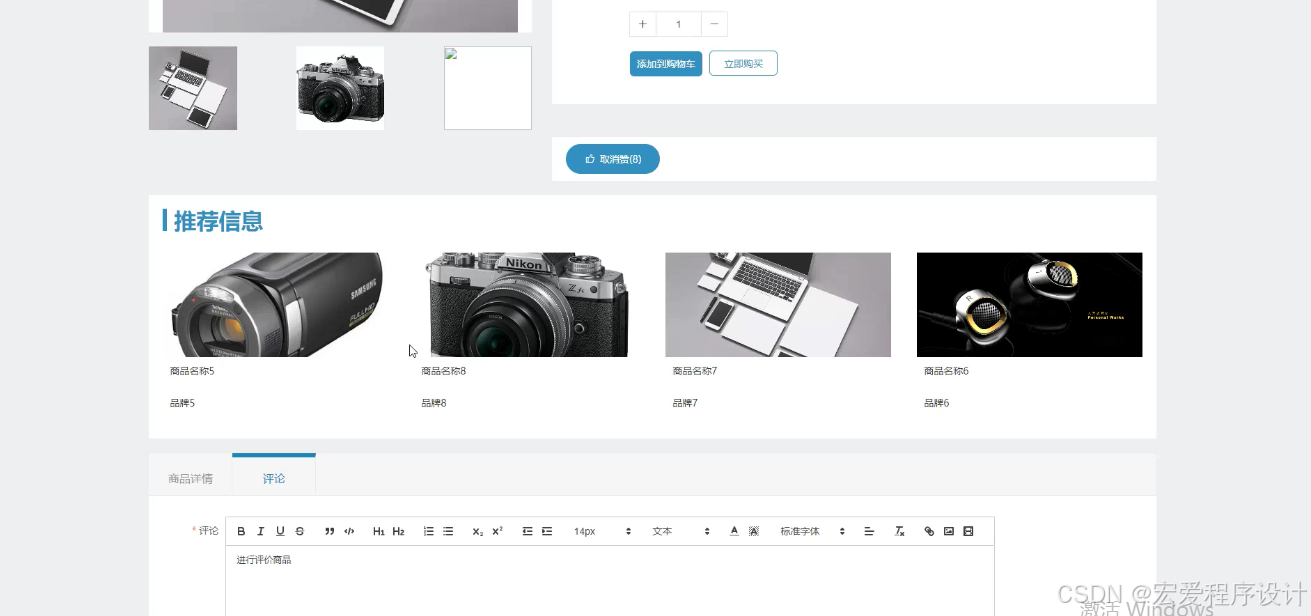This screenshot has height=616, width=1311.
Task: Click the 品牌5 brand text
Action: click(x=182, y=403)
